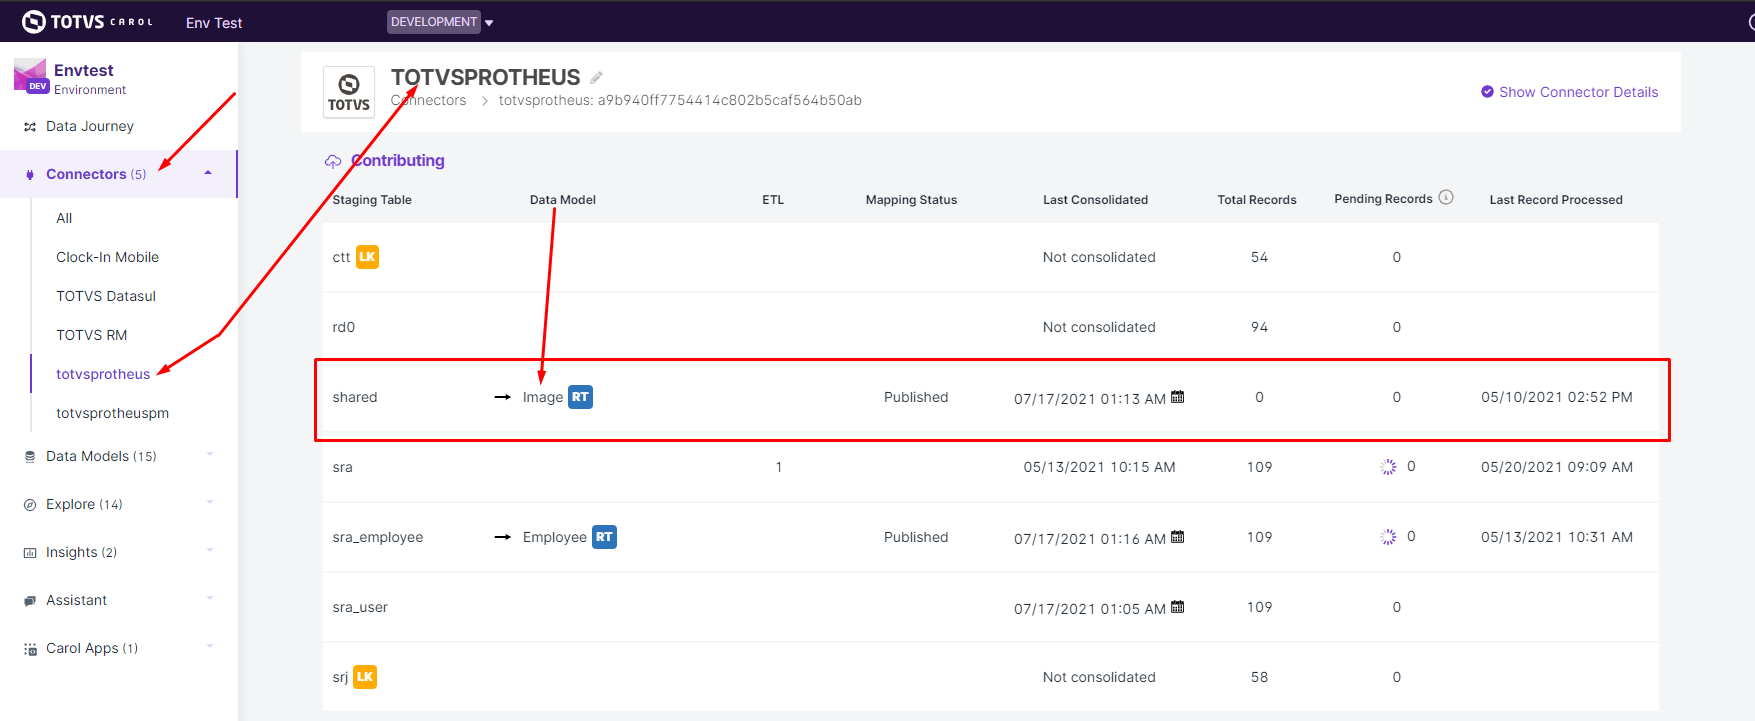Open the ctt staging table
The height and width of the screenshot is (721, 1755).
click(341, 257)
